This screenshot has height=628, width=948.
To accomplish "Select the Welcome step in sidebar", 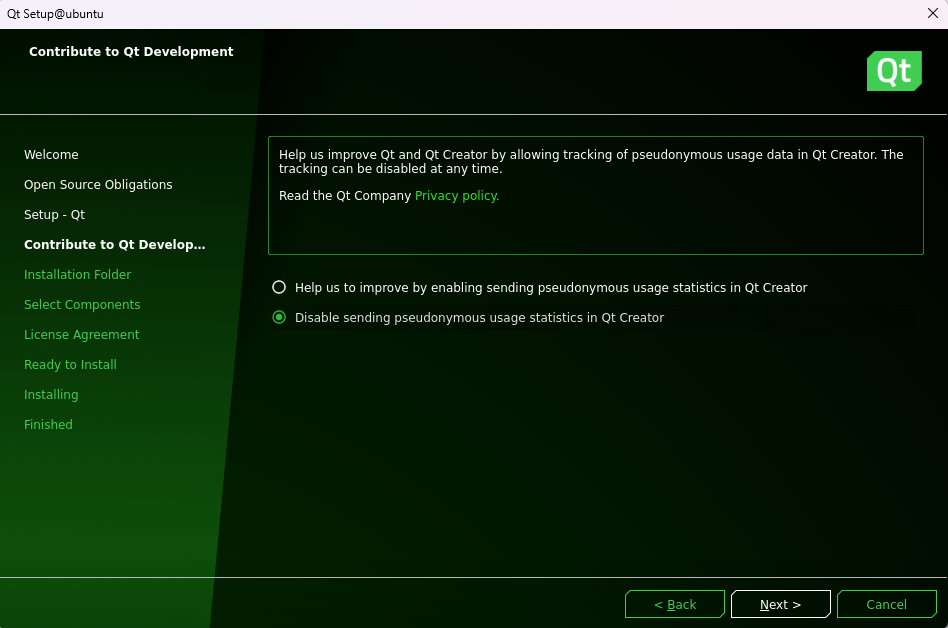I will pos(51,155).
